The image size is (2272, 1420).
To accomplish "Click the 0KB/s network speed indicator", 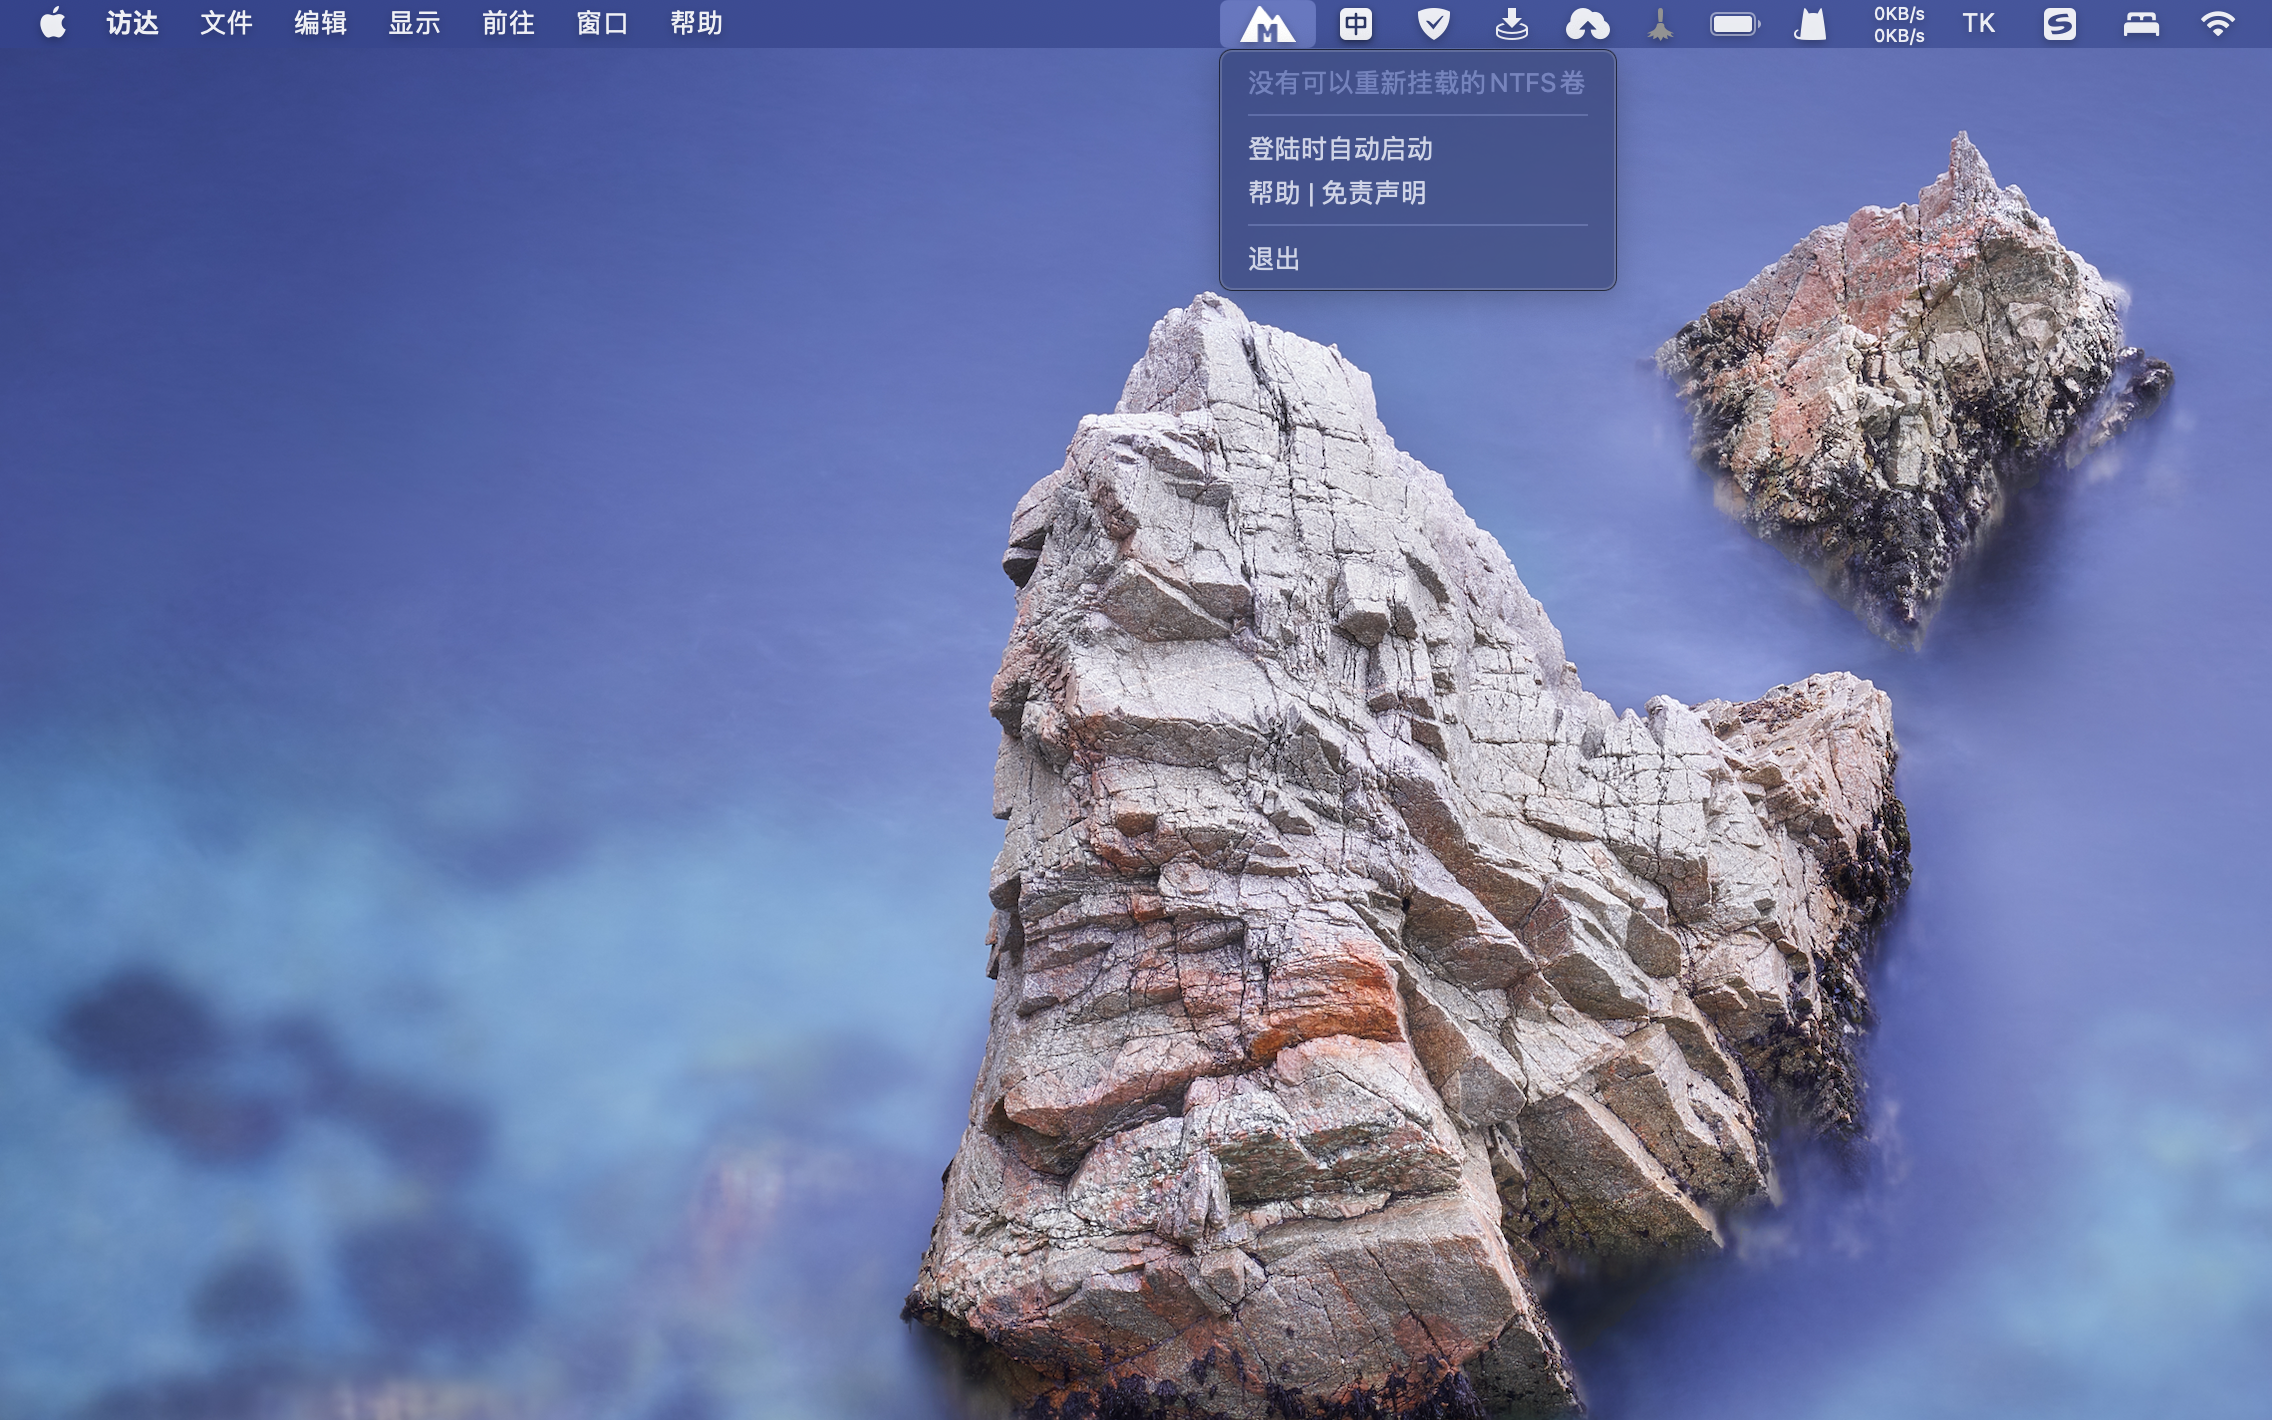I will coord(1899,24).
